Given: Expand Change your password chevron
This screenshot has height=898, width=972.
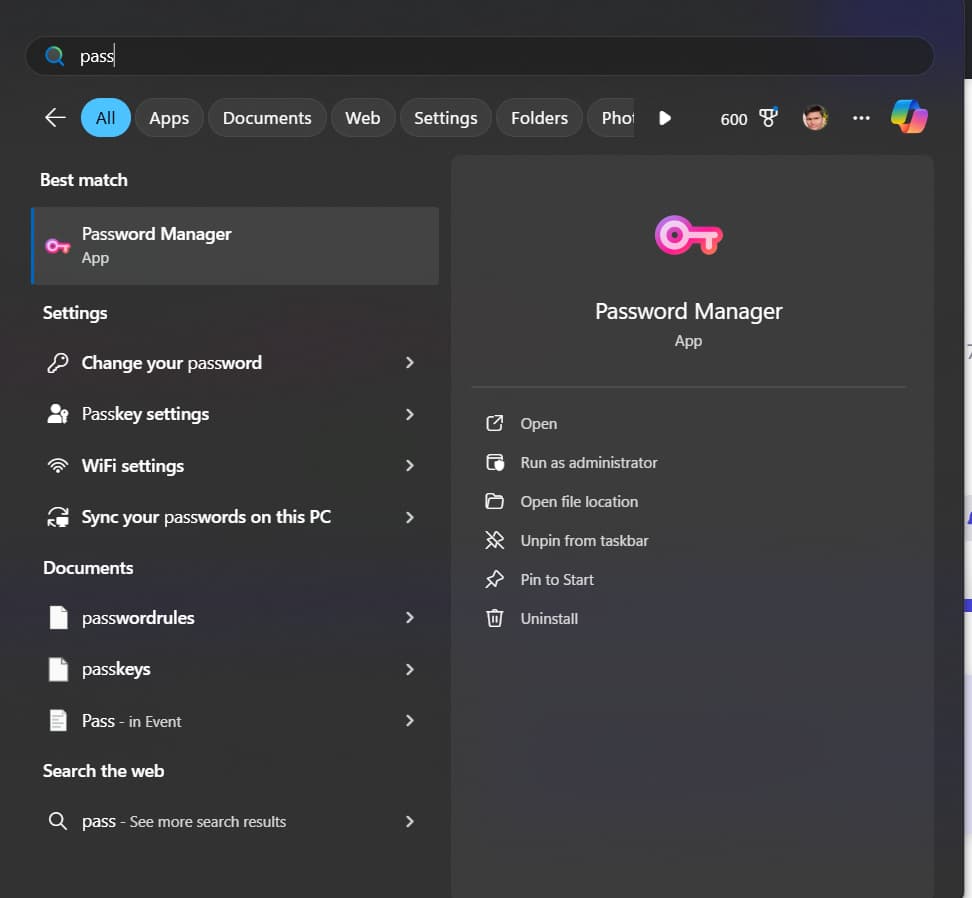Looking at the screenshot, I should [x=410, y=363].
